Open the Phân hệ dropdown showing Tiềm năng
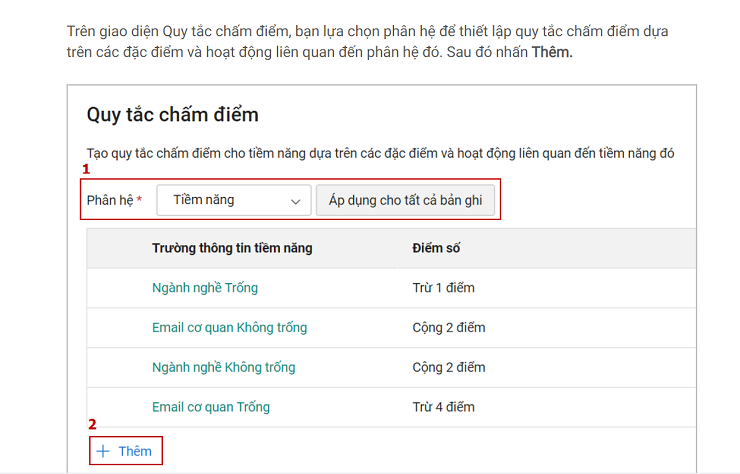Screen dimensions: 740x474 click(x=234, y=200)
